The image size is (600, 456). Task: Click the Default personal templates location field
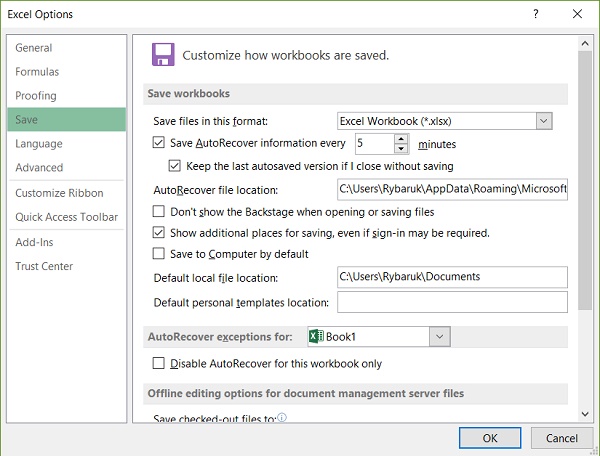[x=452, y=302]
